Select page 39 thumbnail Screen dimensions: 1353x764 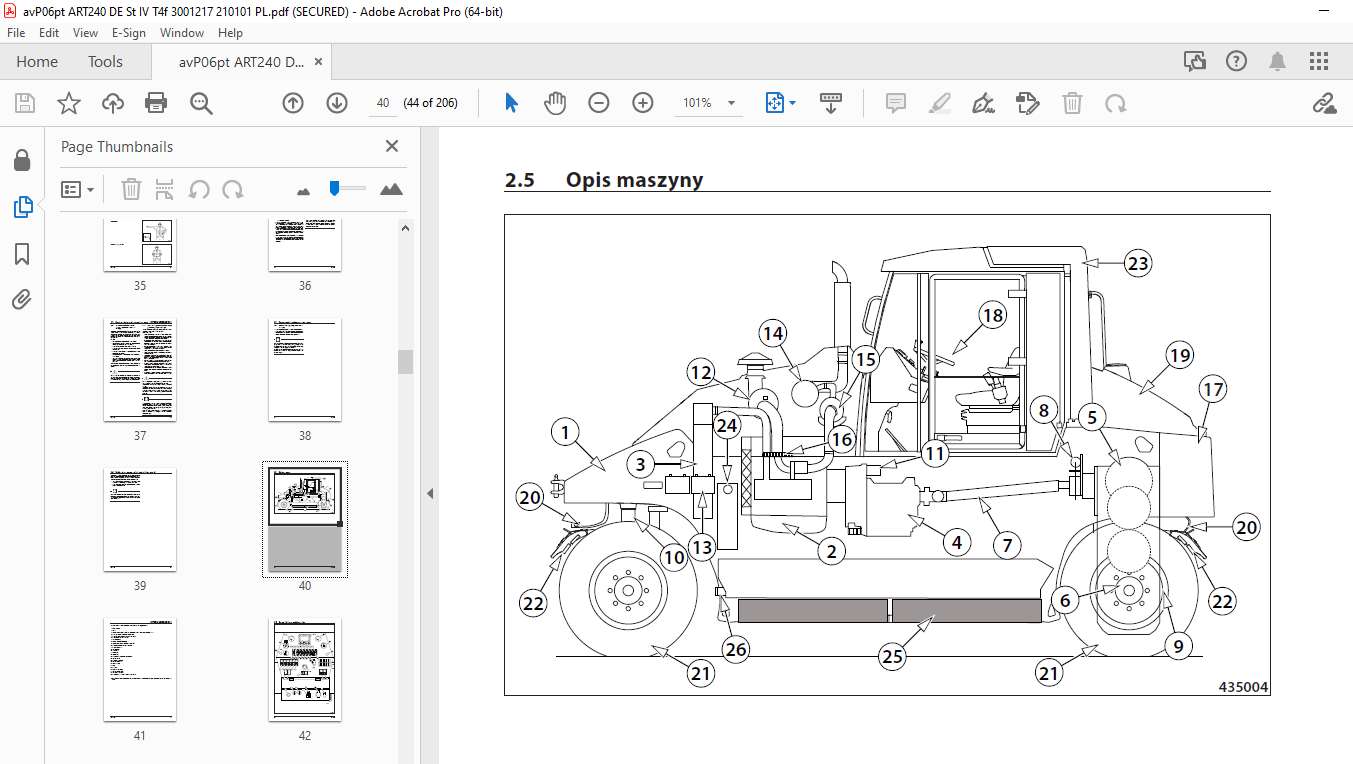[x=140, y=520]
